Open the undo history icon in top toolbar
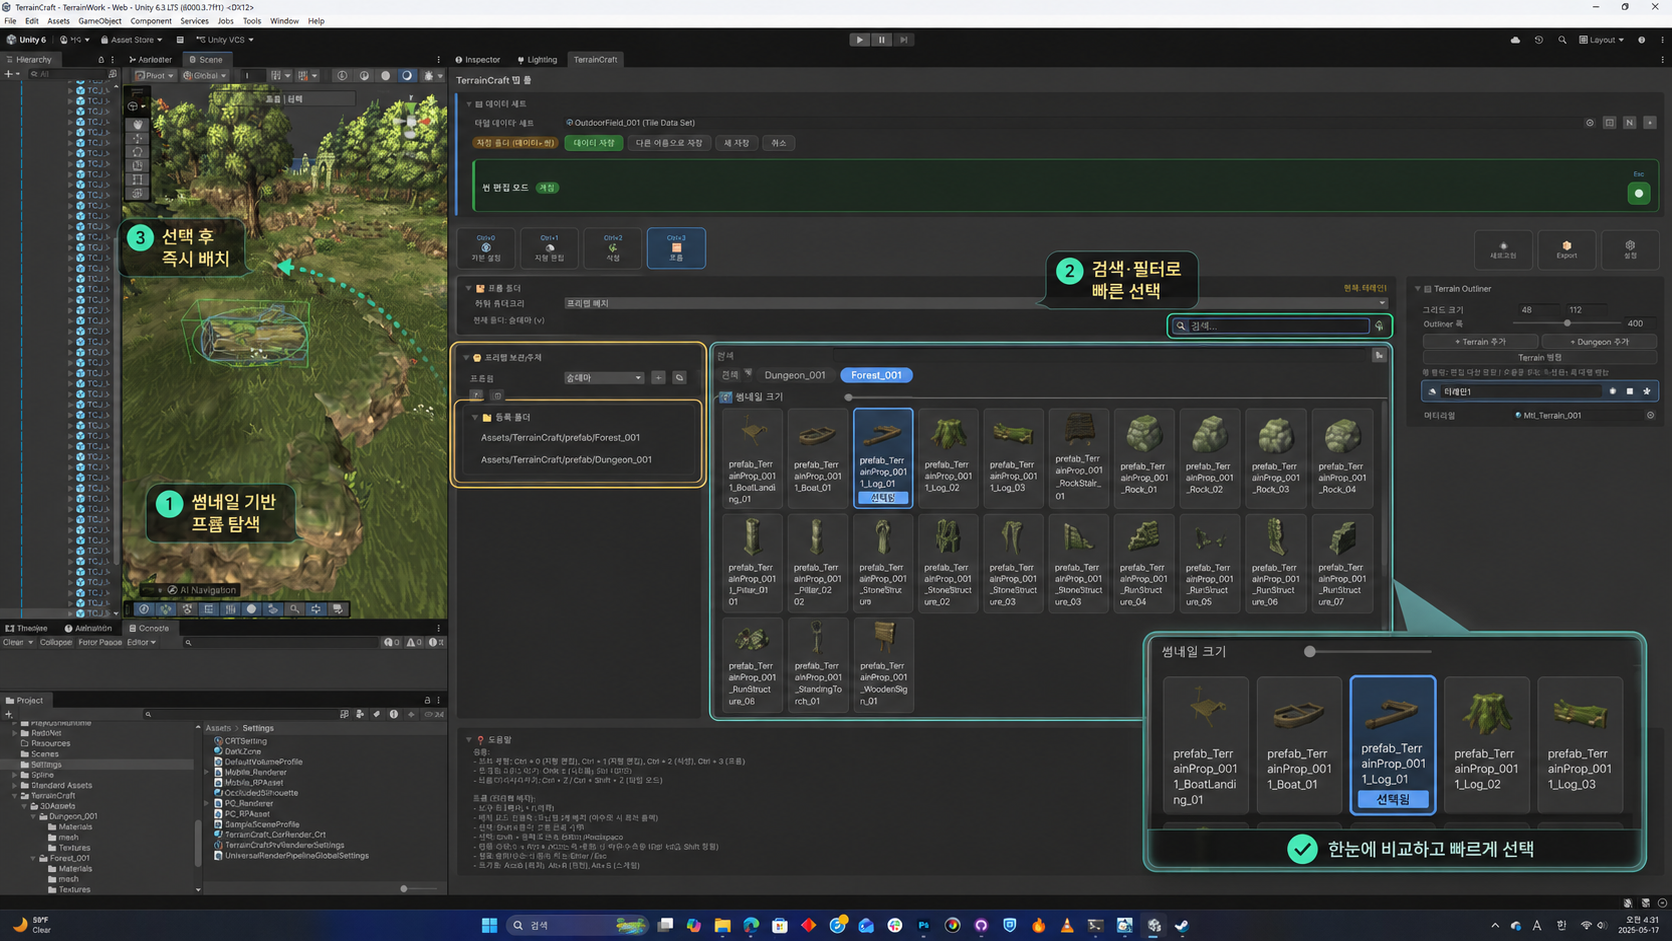Screen dimensions: 1672x941 coord(1538,40)
